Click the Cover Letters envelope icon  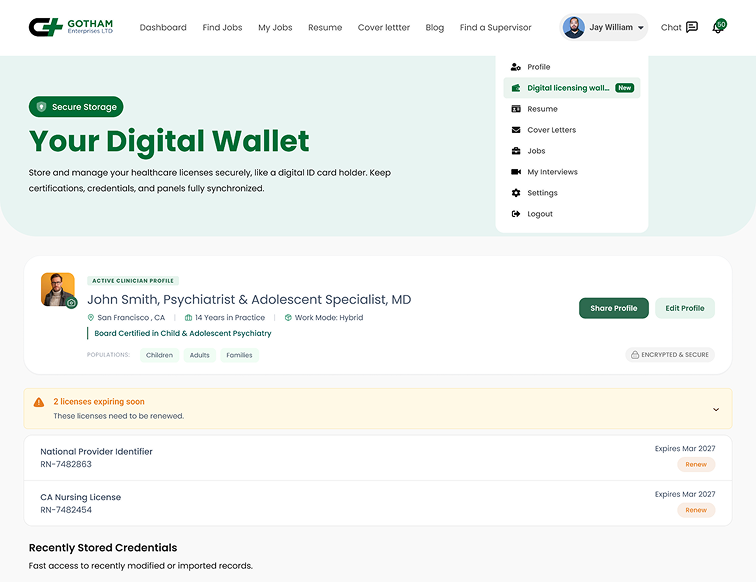click(516, 130)
